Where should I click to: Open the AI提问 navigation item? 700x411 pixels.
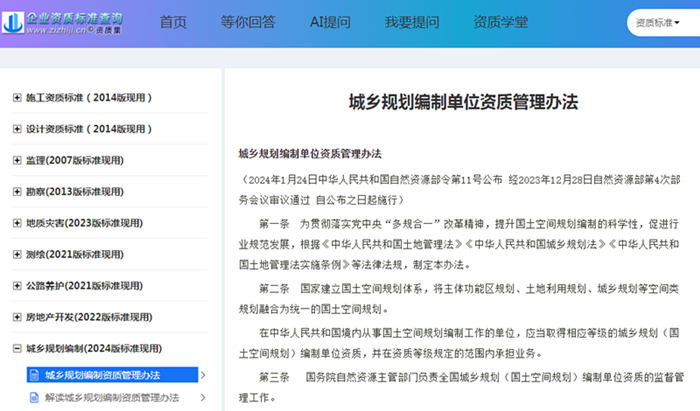tap(331, 22)
